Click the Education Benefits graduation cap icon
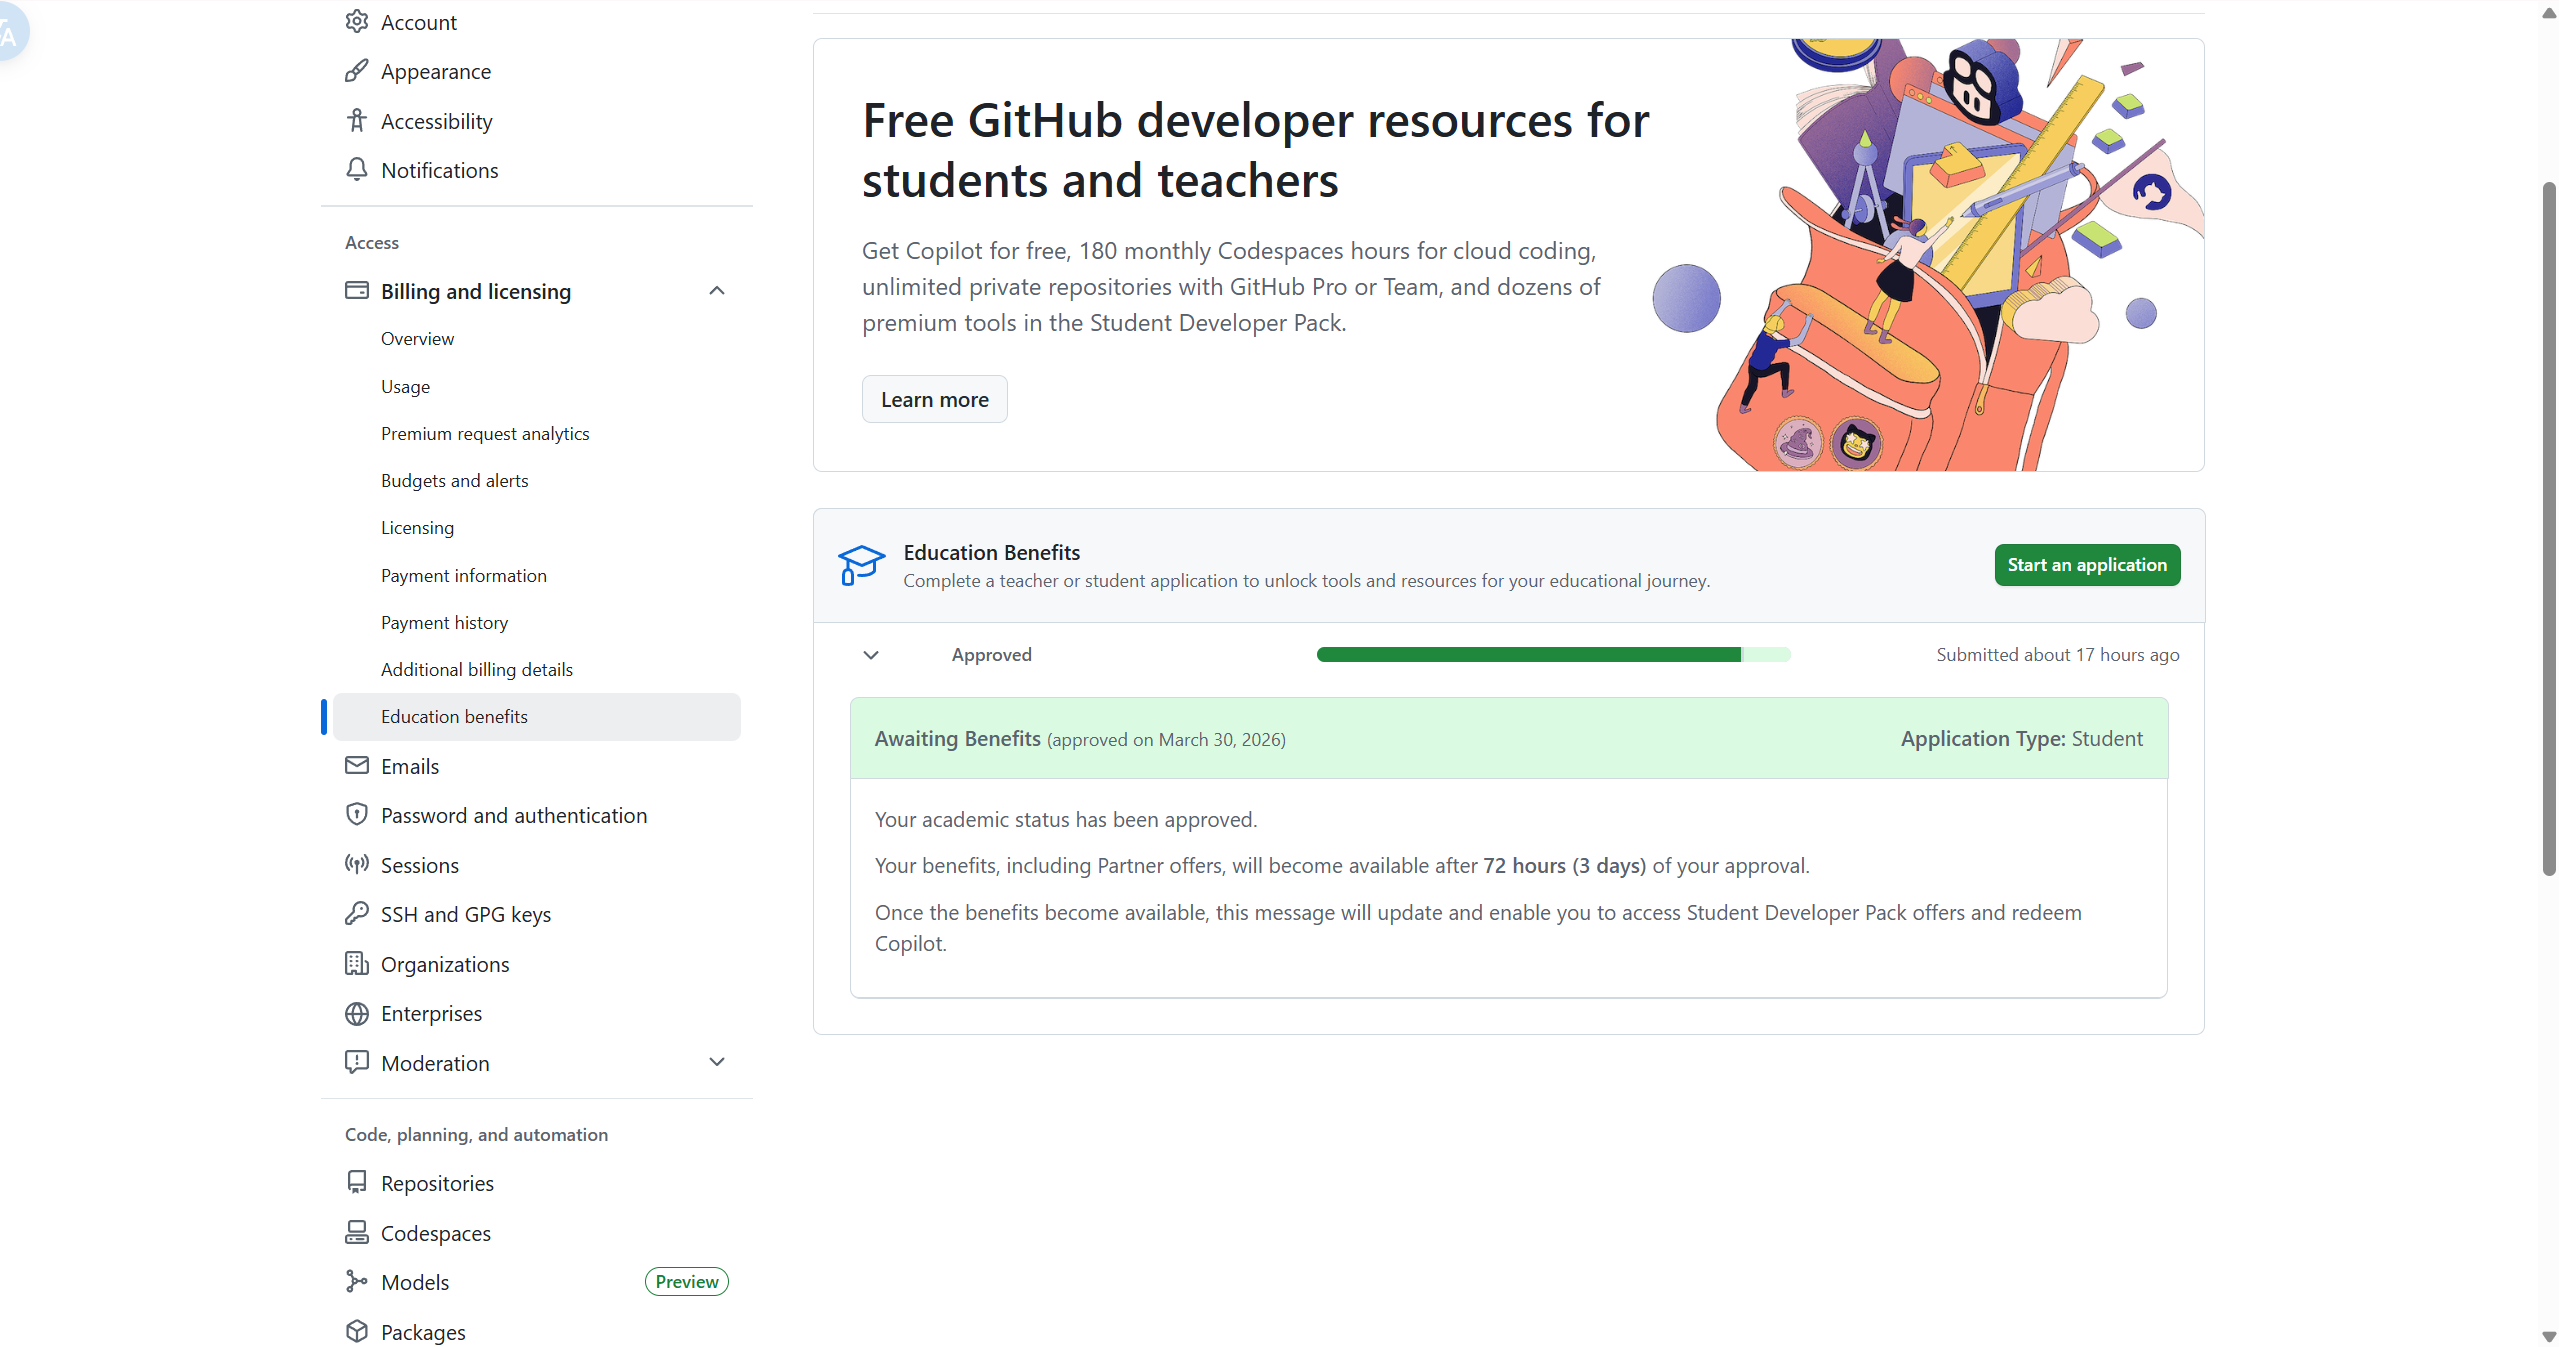Viewport: 2559px width, 1347px height. pyautogui.click(x=860, y=564)
